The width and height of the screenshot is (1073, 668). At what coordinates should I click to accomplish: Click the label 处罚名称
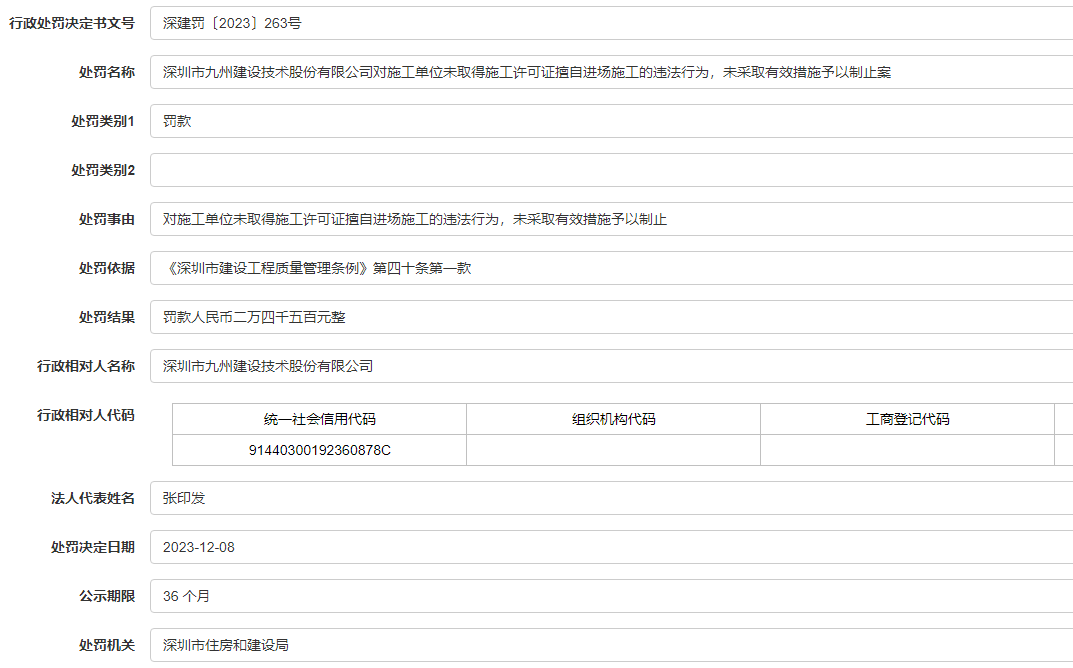107,72
